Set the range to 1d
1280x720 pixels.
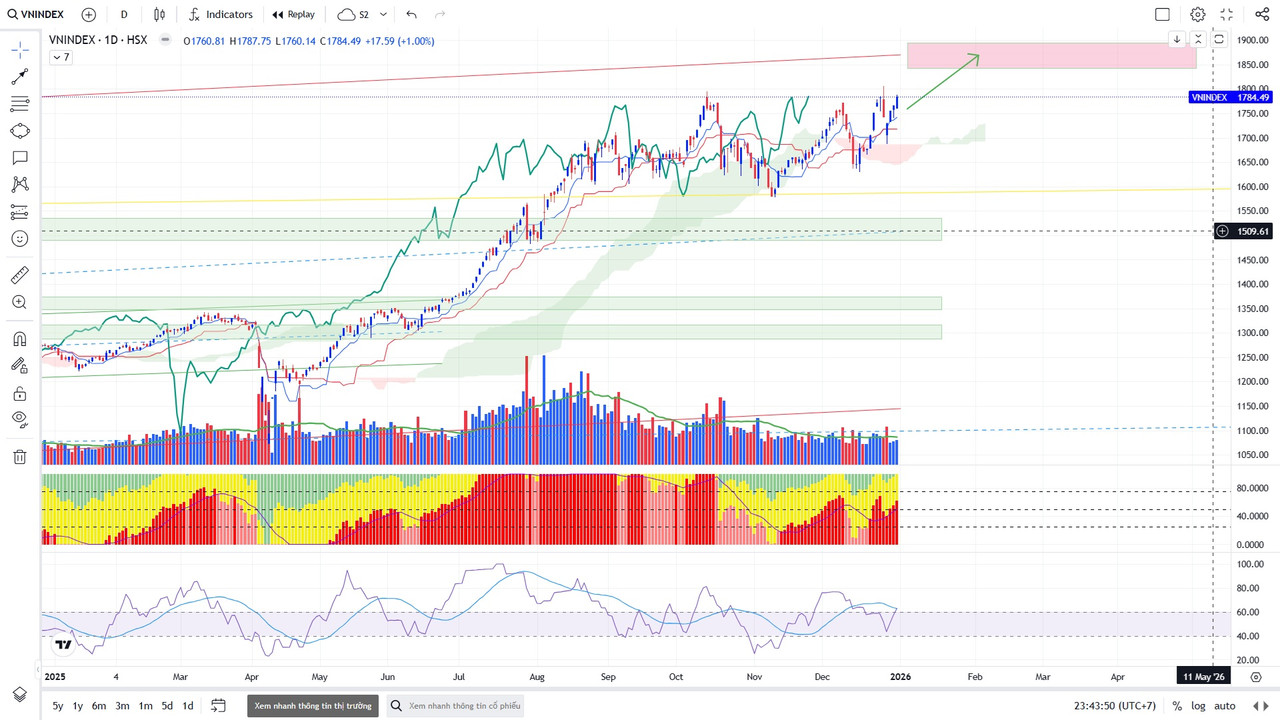click(x=188, y=706)
